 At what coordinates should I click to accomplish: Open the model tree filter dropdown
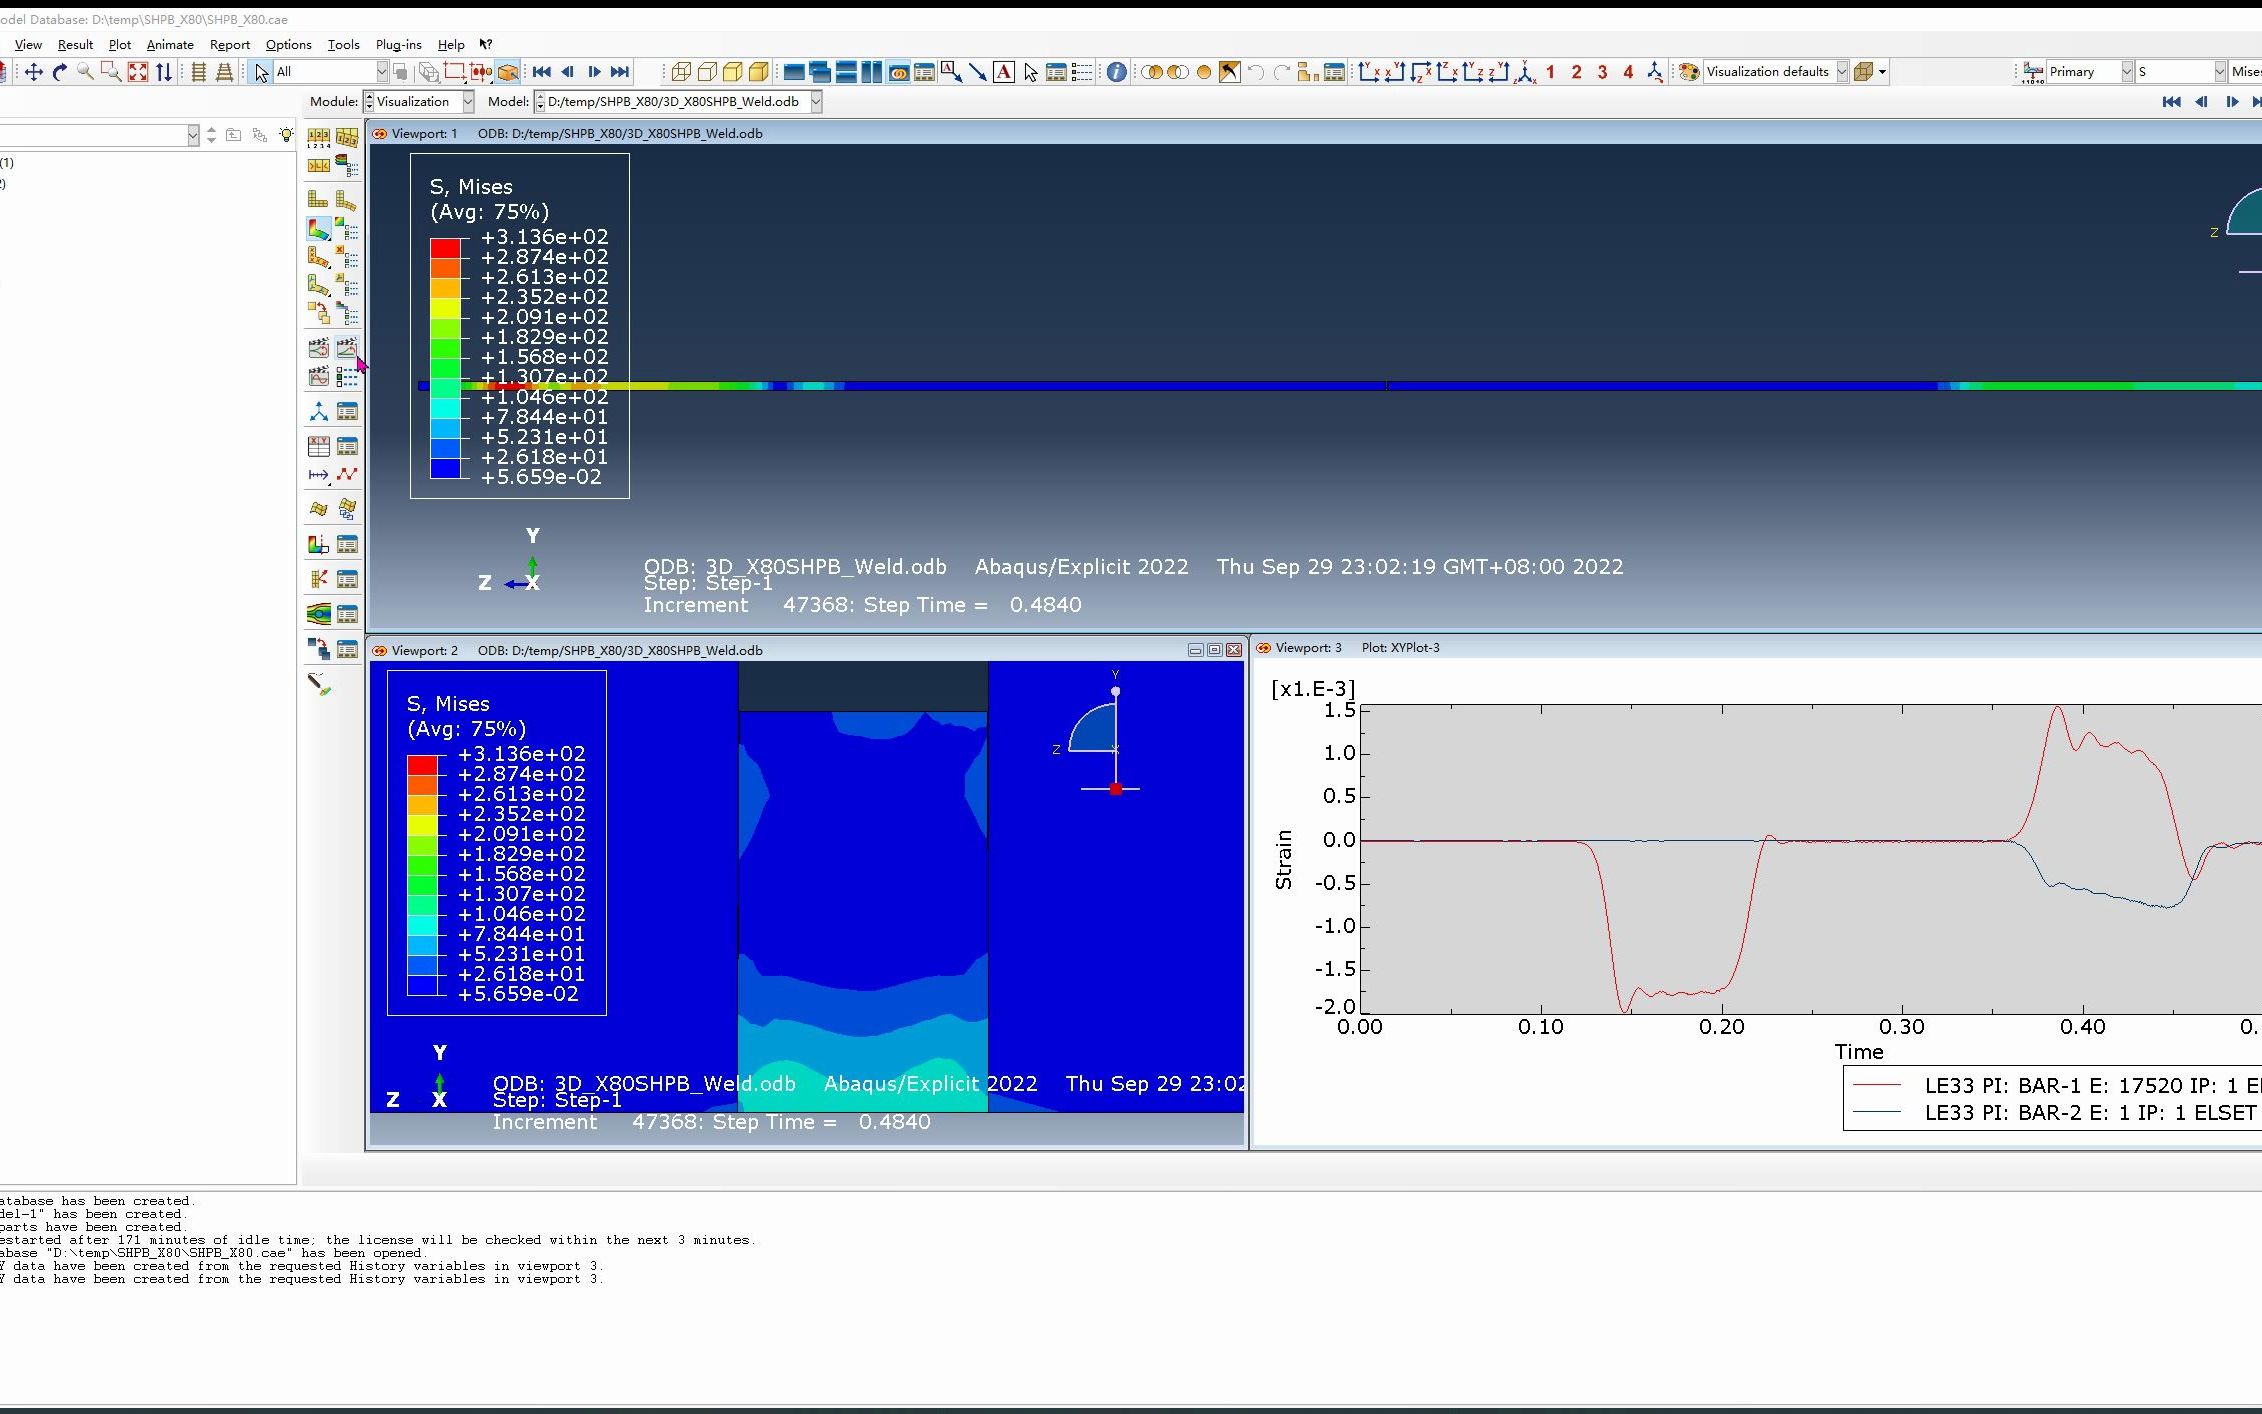(x=193, y=135)
